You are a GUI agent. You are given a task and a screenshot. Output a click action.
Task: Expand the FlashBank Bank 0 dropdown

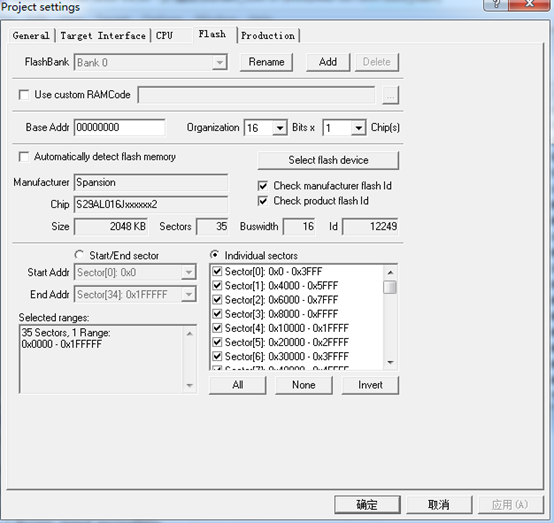[x=219, y=63]
